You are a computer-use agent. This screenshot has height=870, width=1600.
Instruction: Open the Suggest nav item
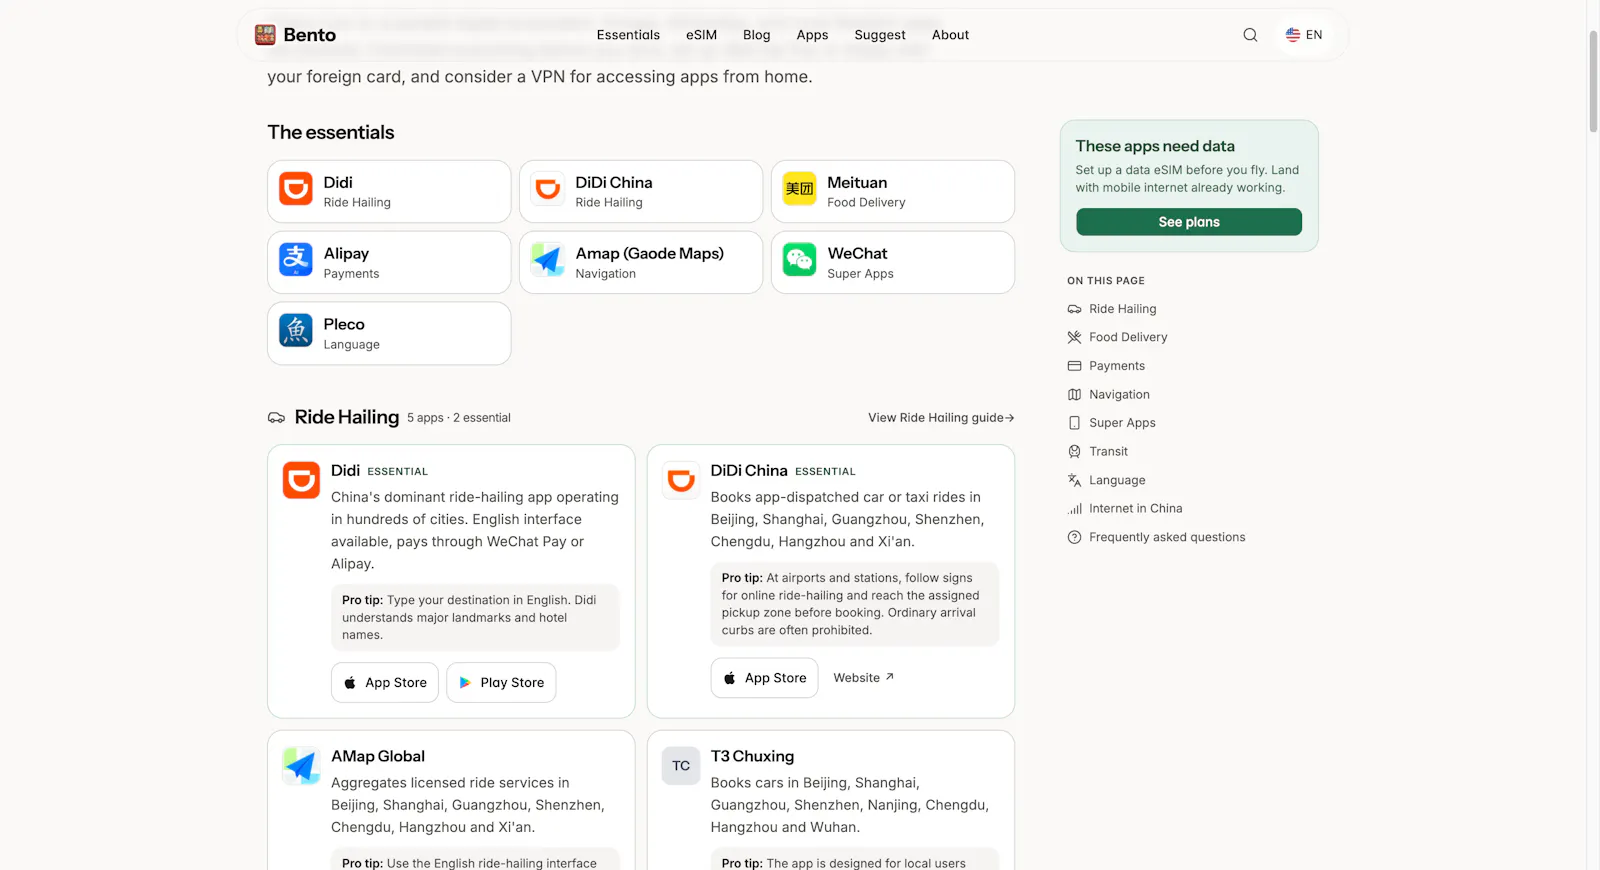click(880, 35)
